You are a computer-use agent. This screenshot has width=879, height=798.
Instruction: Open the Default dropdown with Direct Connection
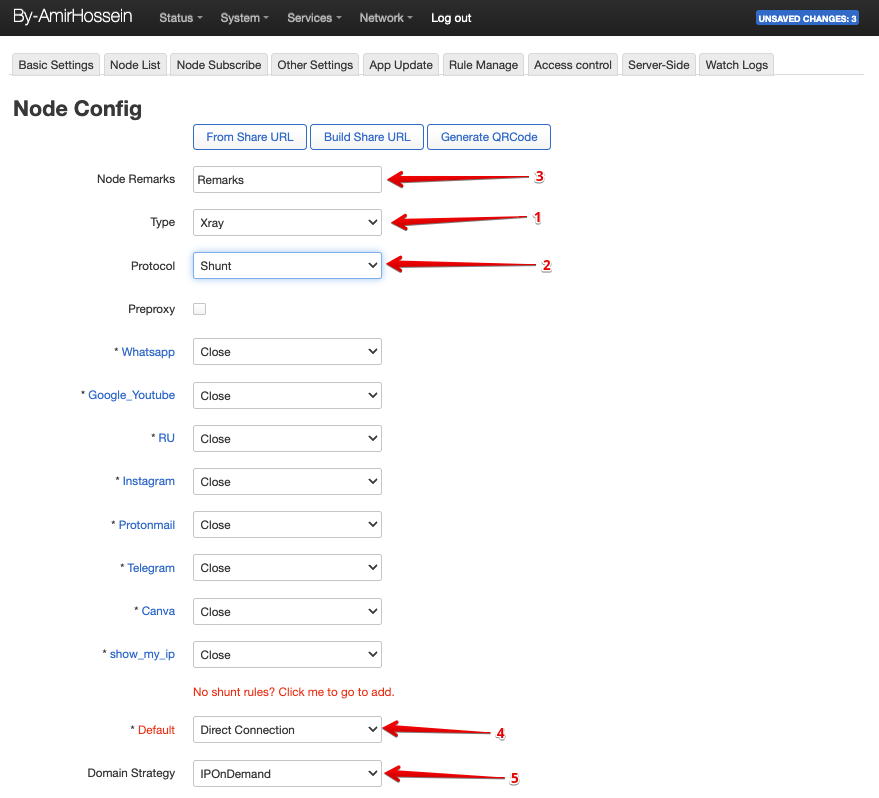tap(287, 730)
